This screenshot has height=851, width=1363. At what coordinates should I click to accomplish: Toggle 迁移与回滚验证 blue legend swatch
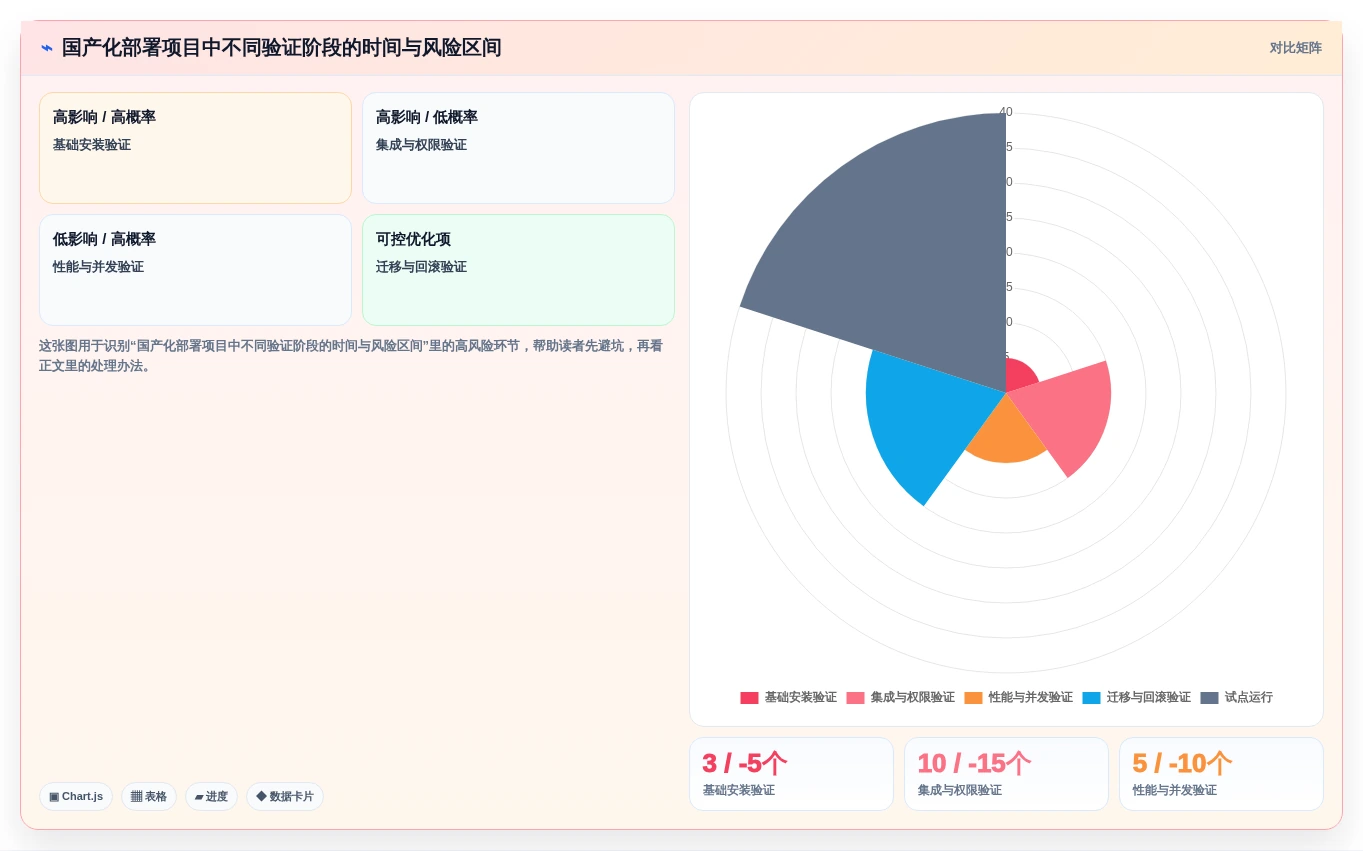pos(1091,698)
